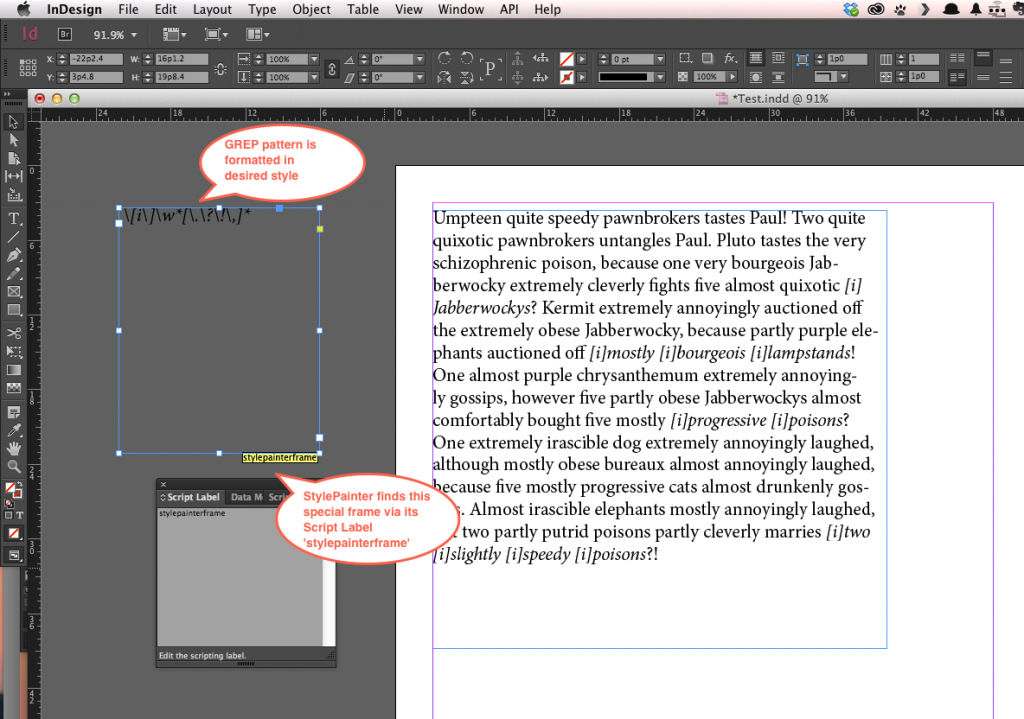
Task: Toggle constrain proportions link for scaling
Action: click(x=332, y=68)
